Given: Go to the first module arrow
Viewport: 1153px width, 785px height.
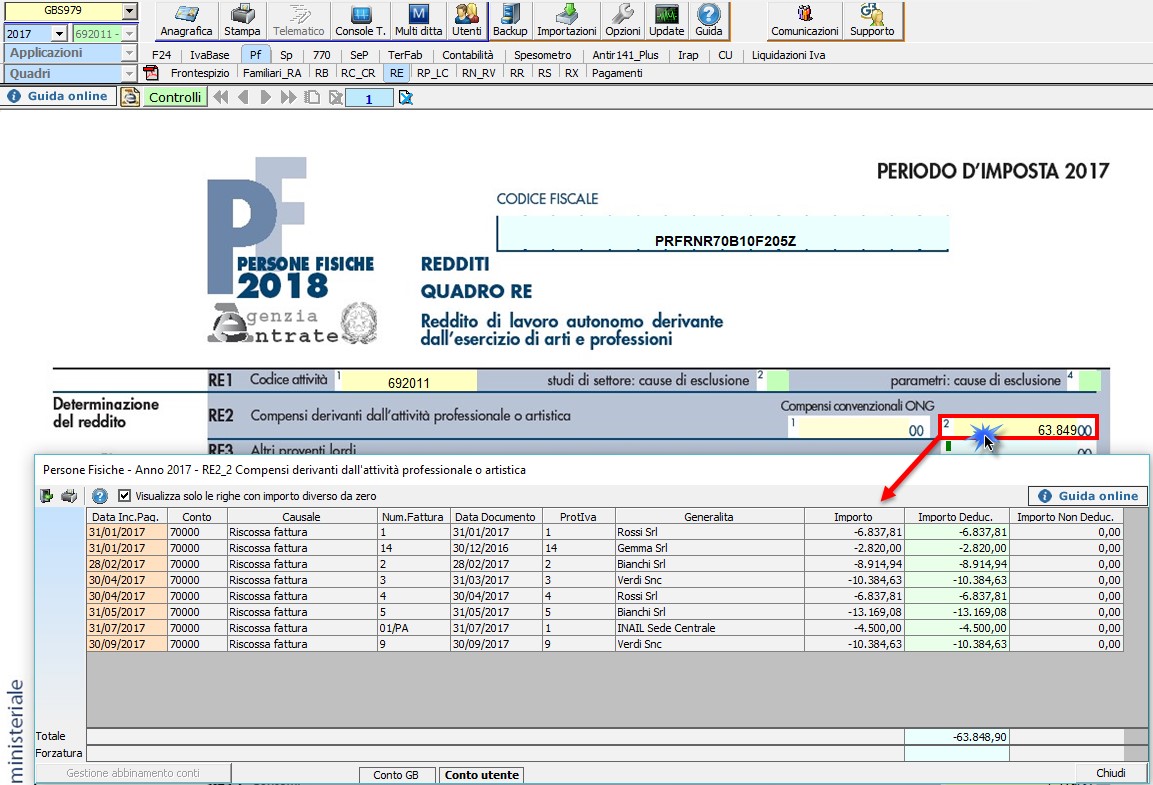Looking at the screenshot, I should 221,97.
